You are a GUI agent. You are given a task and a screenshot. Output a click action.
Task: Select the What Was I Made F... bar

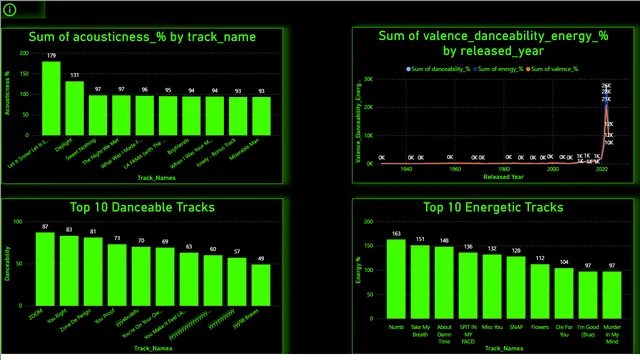click(x=145, y=116)
